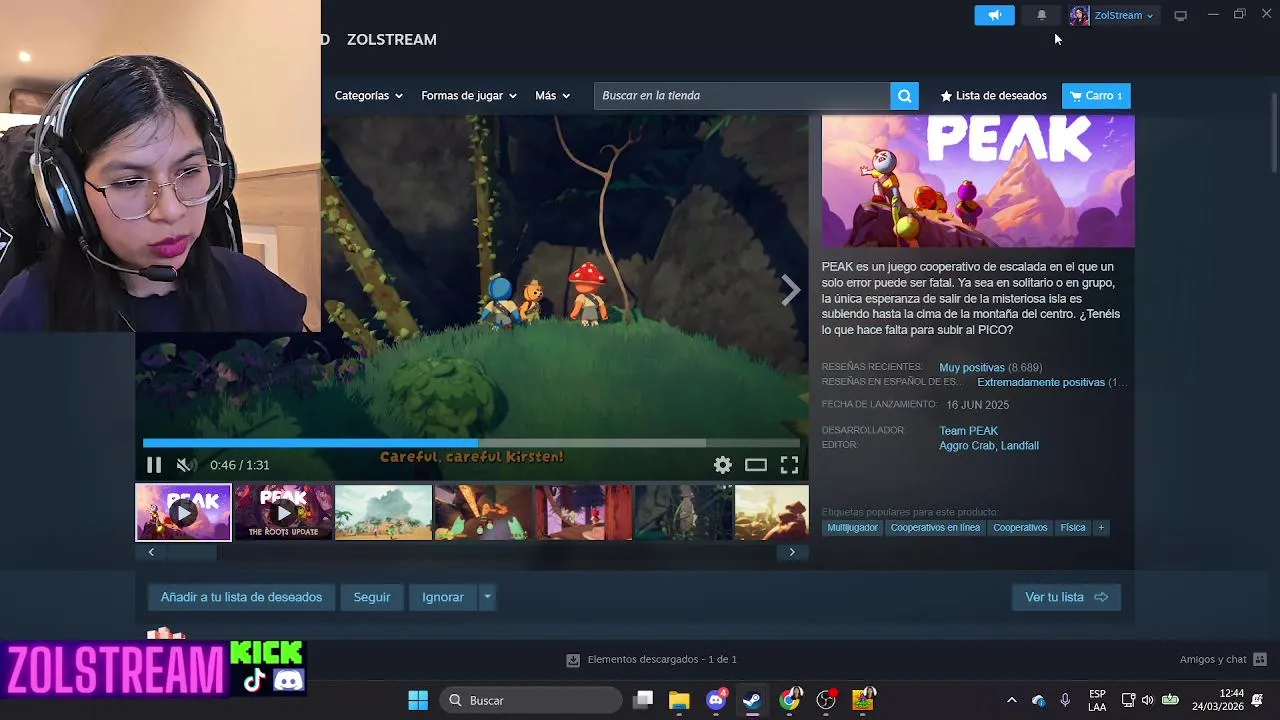
Task: Unmute the trailer audio
Action: tap(184, 464)
